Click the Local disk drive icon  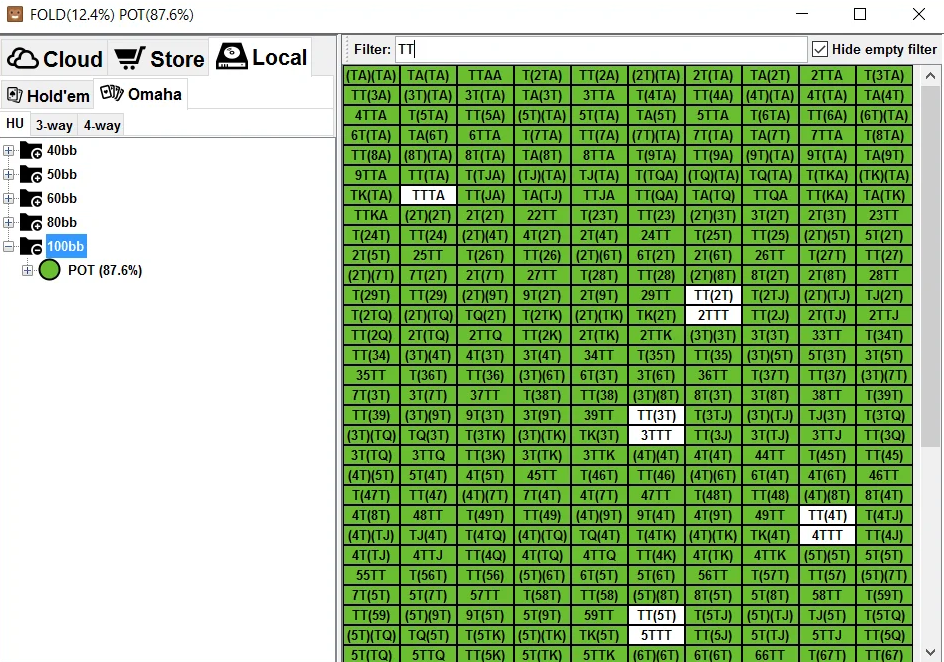point(232,57)
